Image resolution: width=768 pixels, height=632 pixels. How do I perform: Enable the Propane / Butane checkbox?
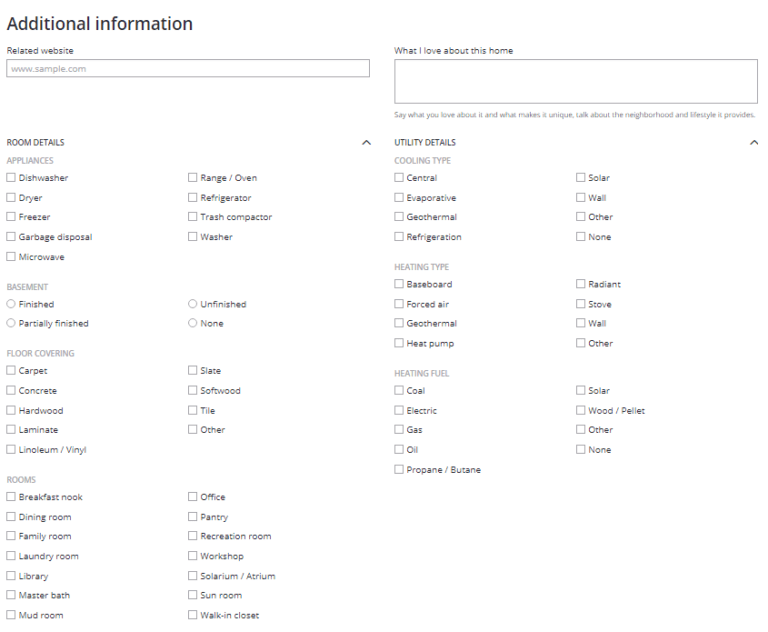[x=399, y=470]
